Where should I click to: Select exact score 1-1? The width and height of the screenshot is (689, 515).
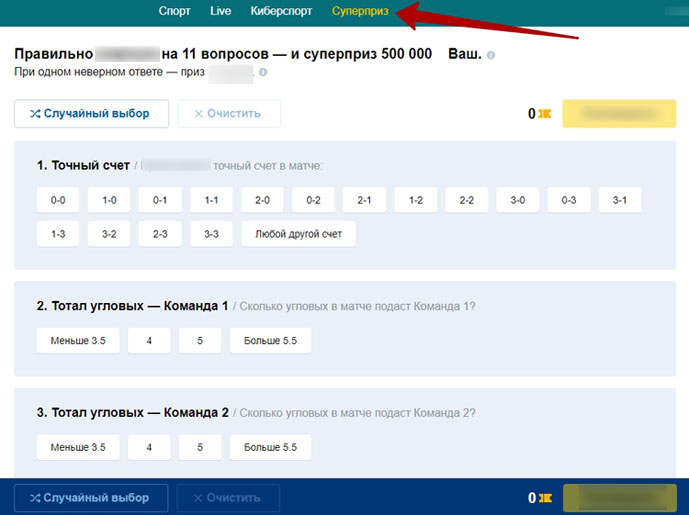211,200
